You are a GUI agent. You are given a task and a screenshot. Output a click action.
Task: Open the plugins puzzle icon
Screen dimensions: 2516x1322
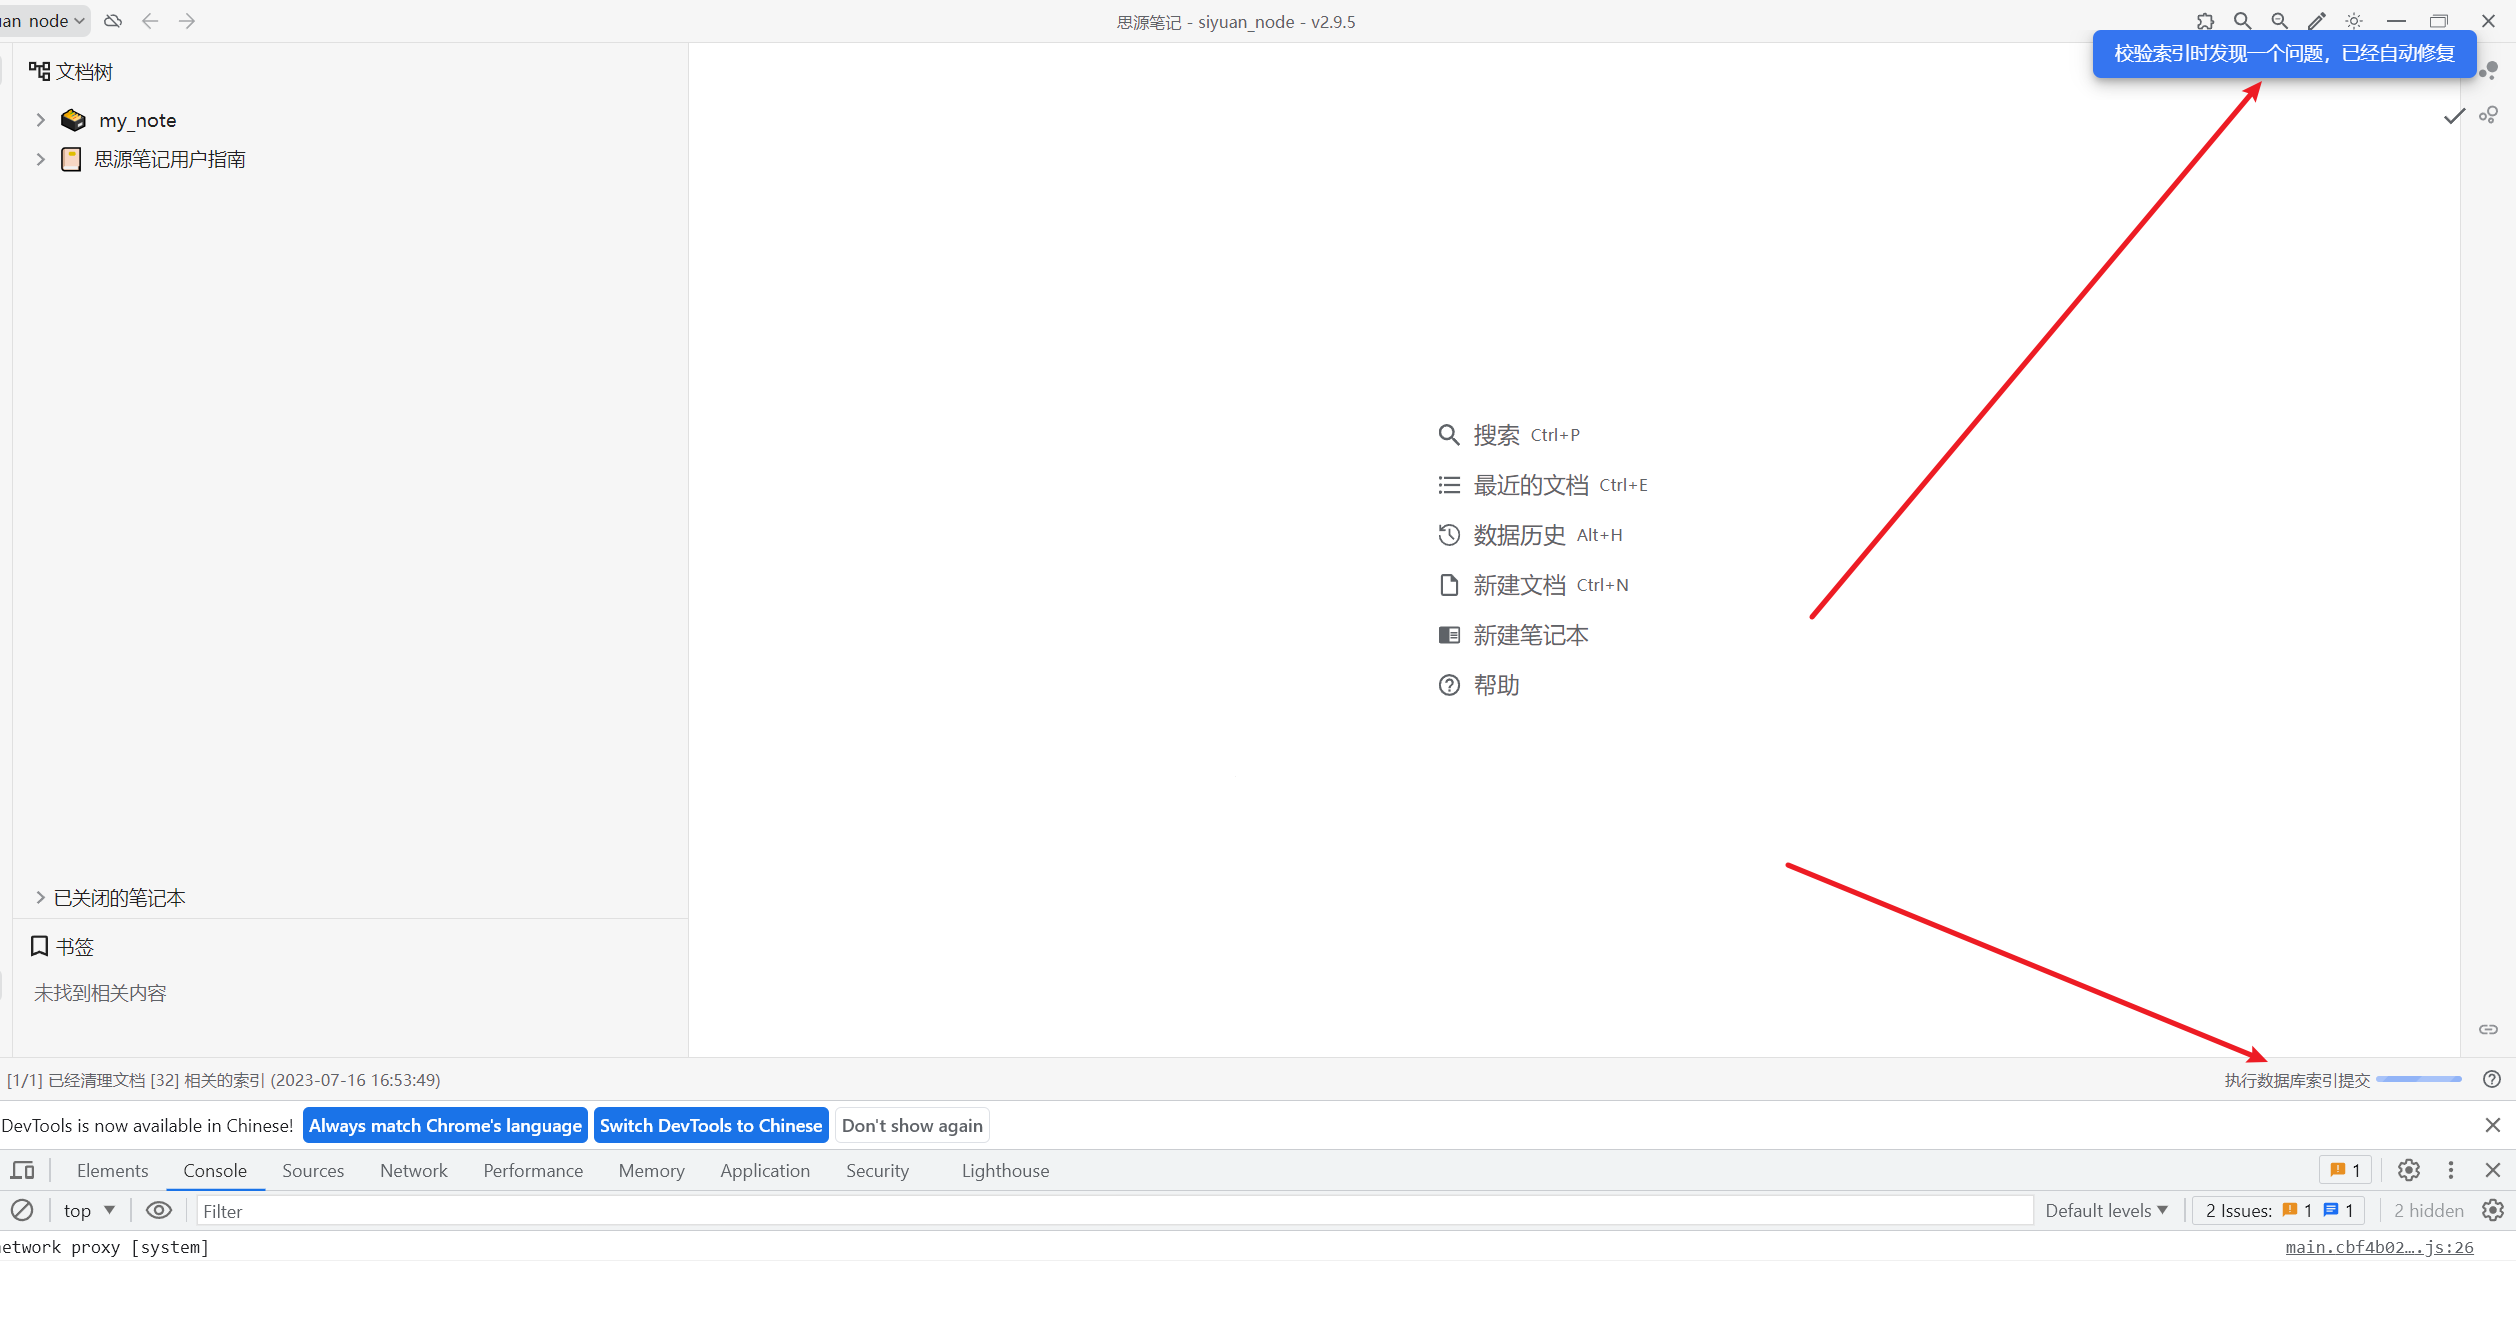pos(2205,21)
